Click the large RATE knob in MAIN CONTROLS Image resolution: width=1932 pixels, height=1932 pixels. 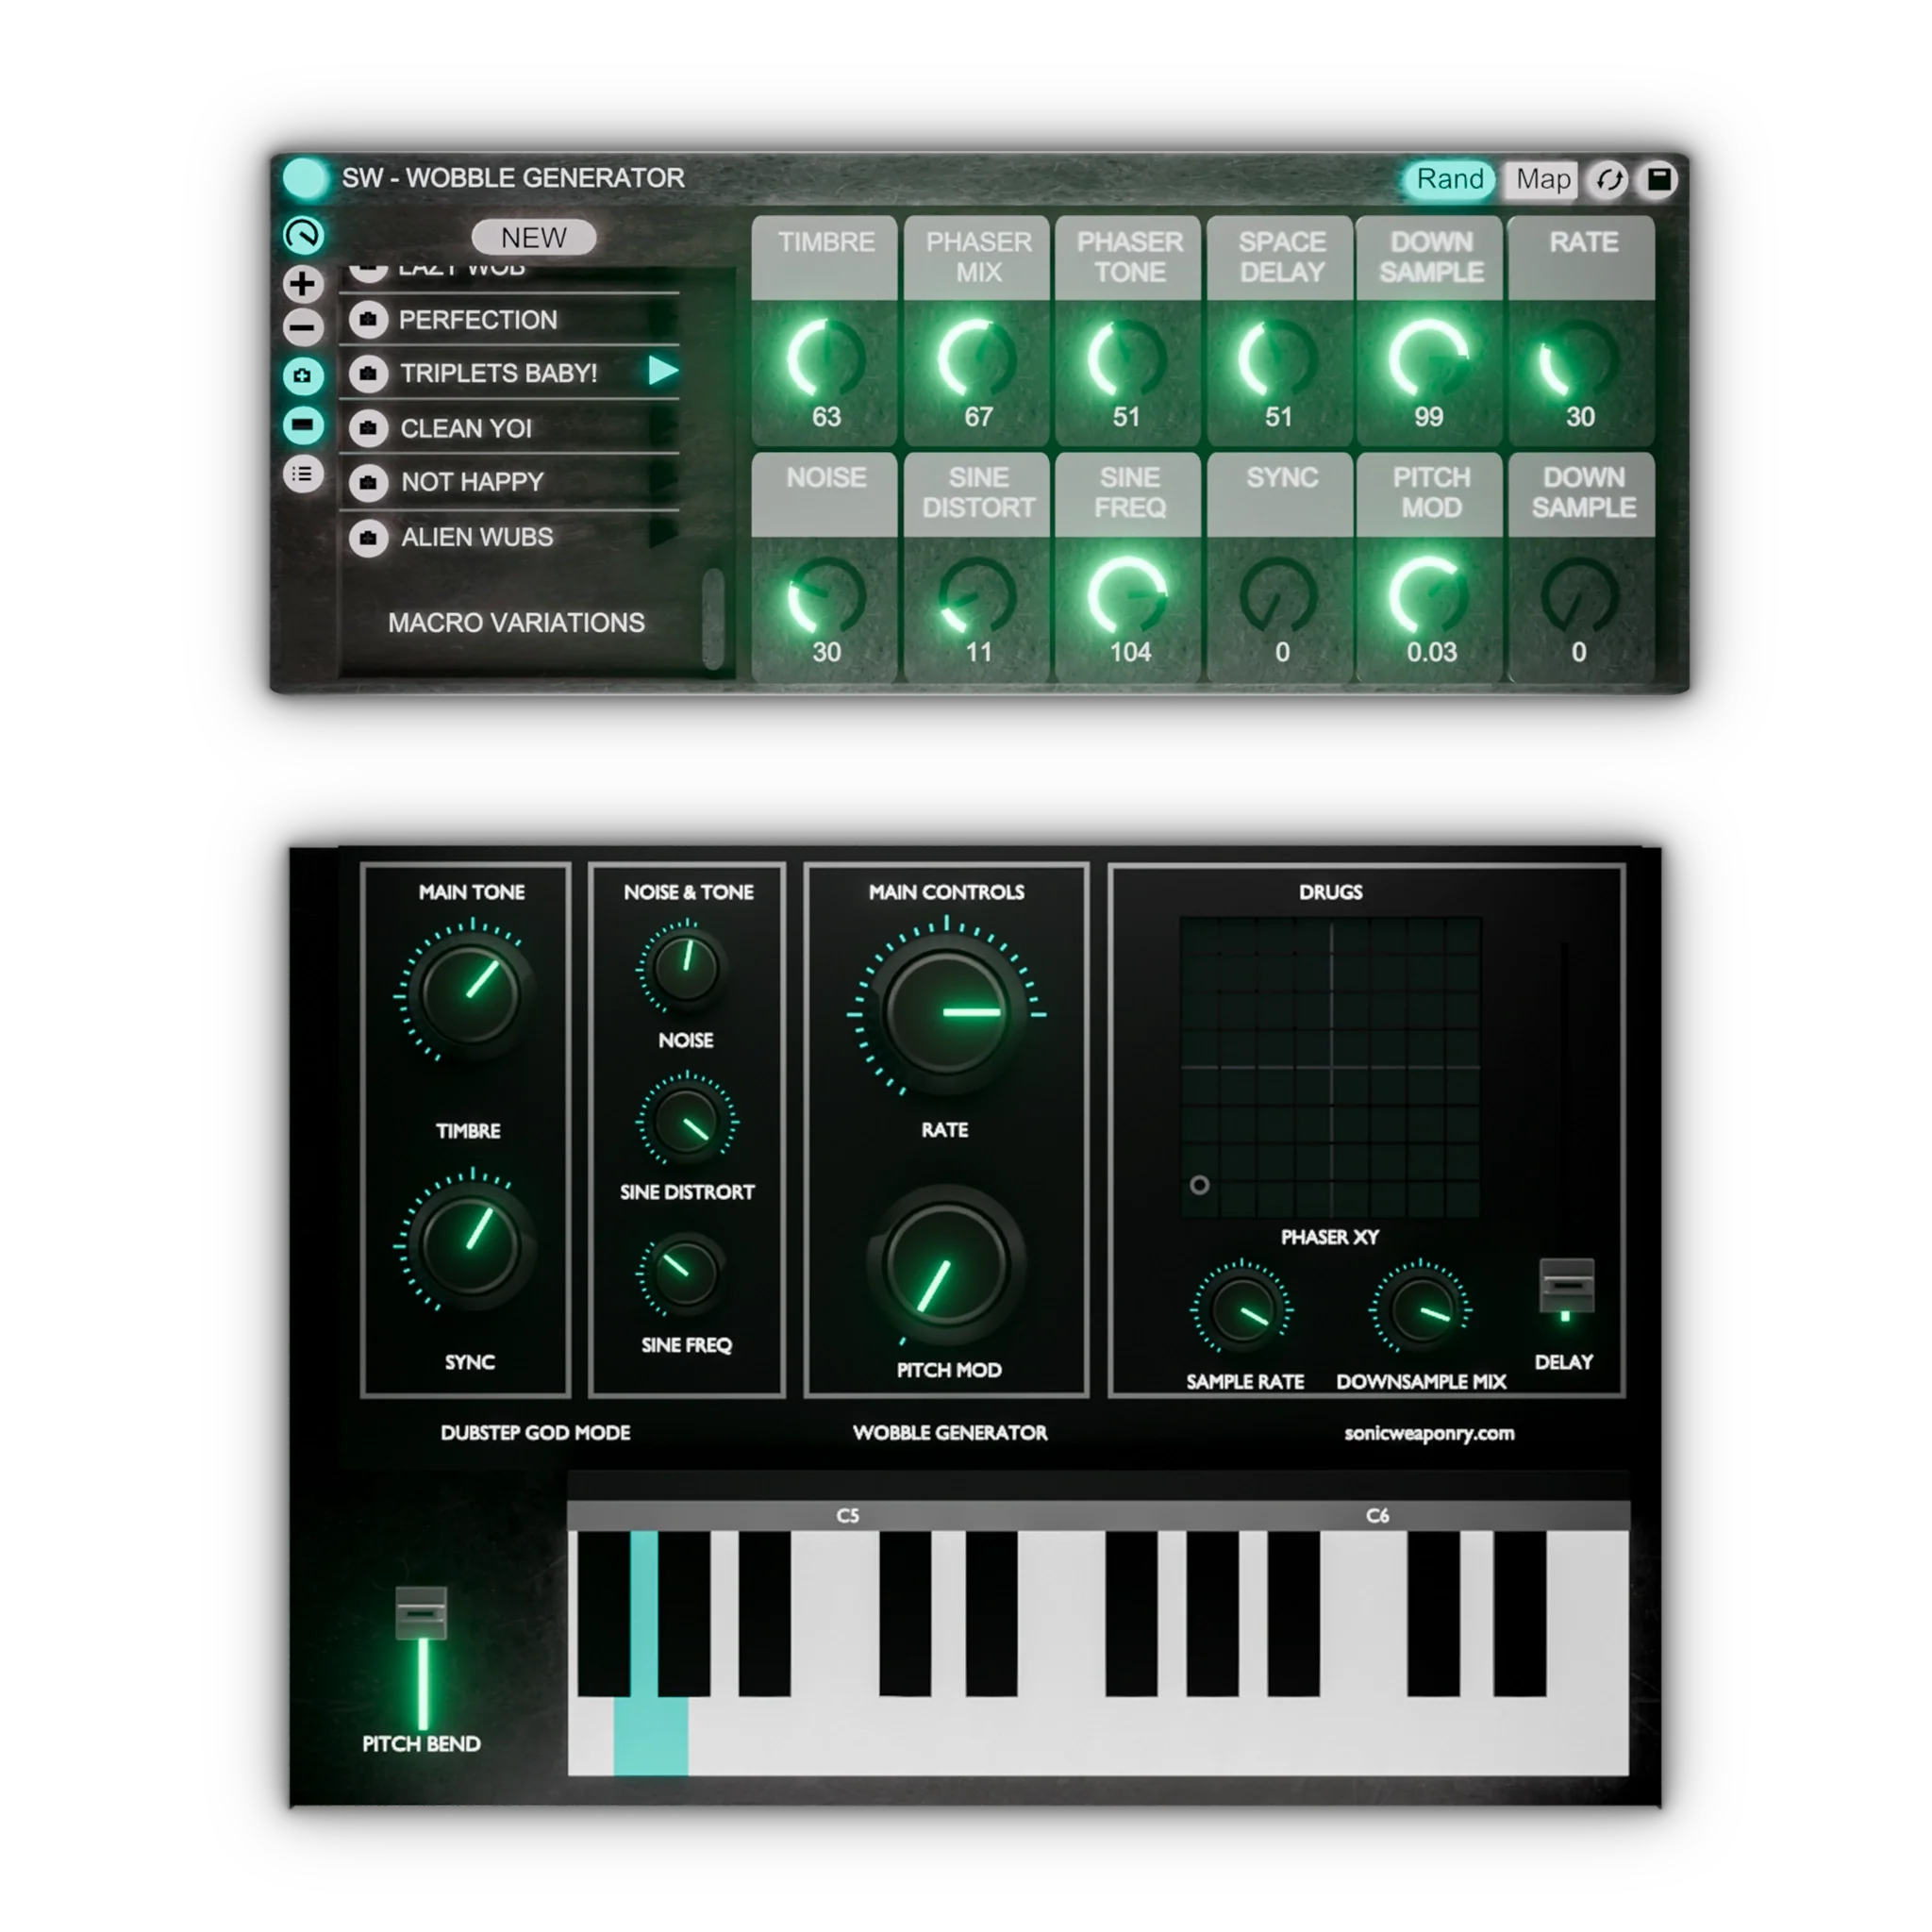coord(946,1012)
